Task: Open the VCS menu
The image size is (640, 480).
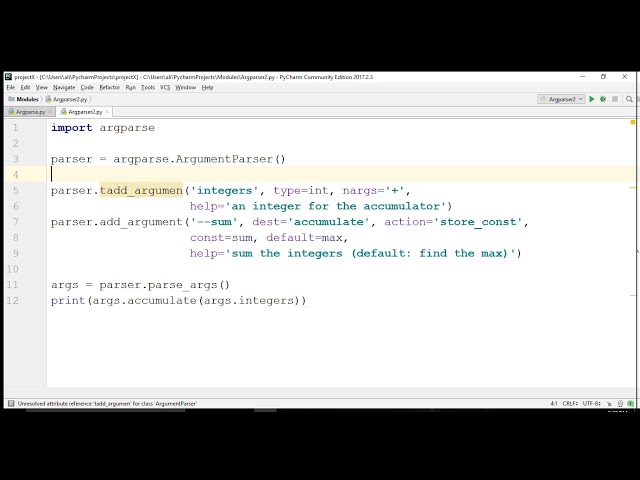Action: [x=165, y=87]
